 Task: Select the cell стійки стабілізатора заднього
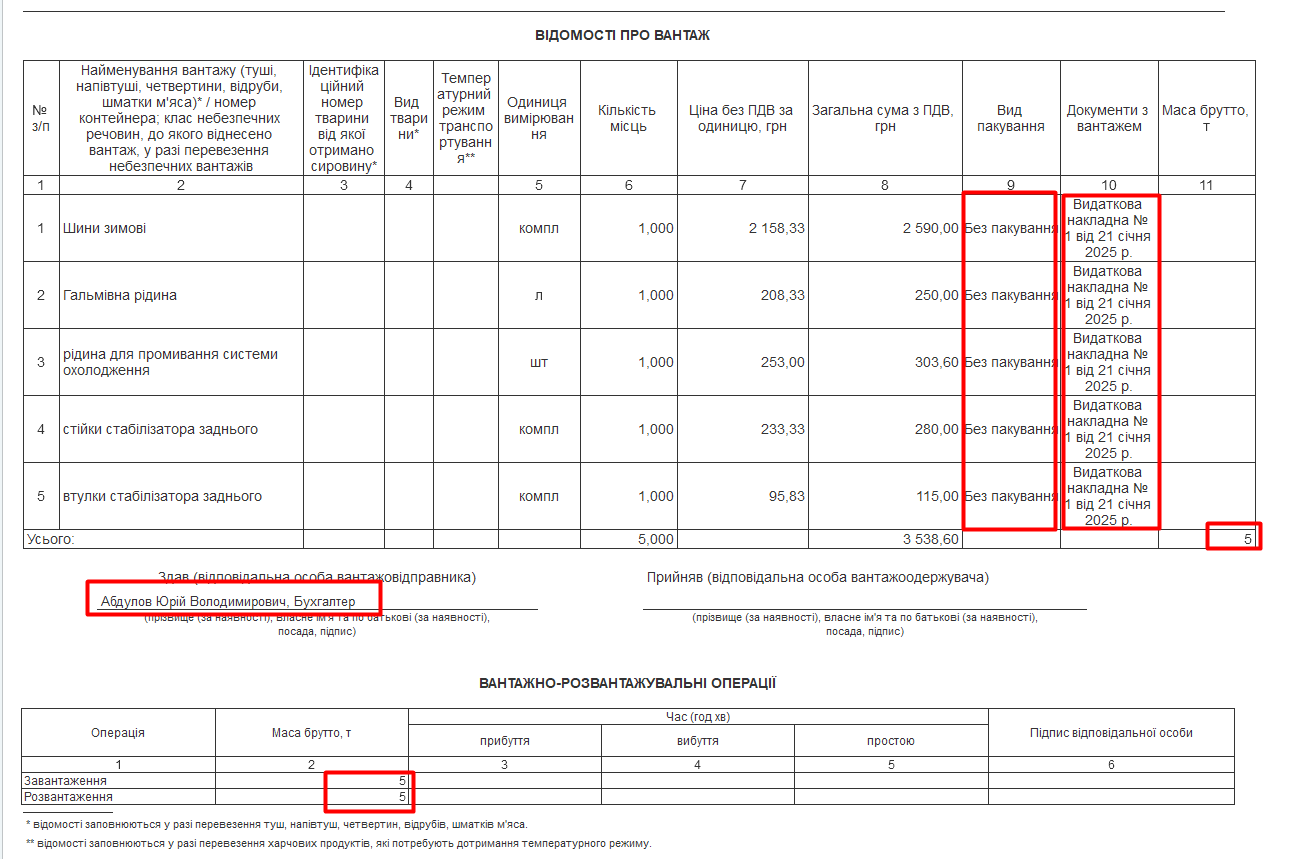pos(181,429)
